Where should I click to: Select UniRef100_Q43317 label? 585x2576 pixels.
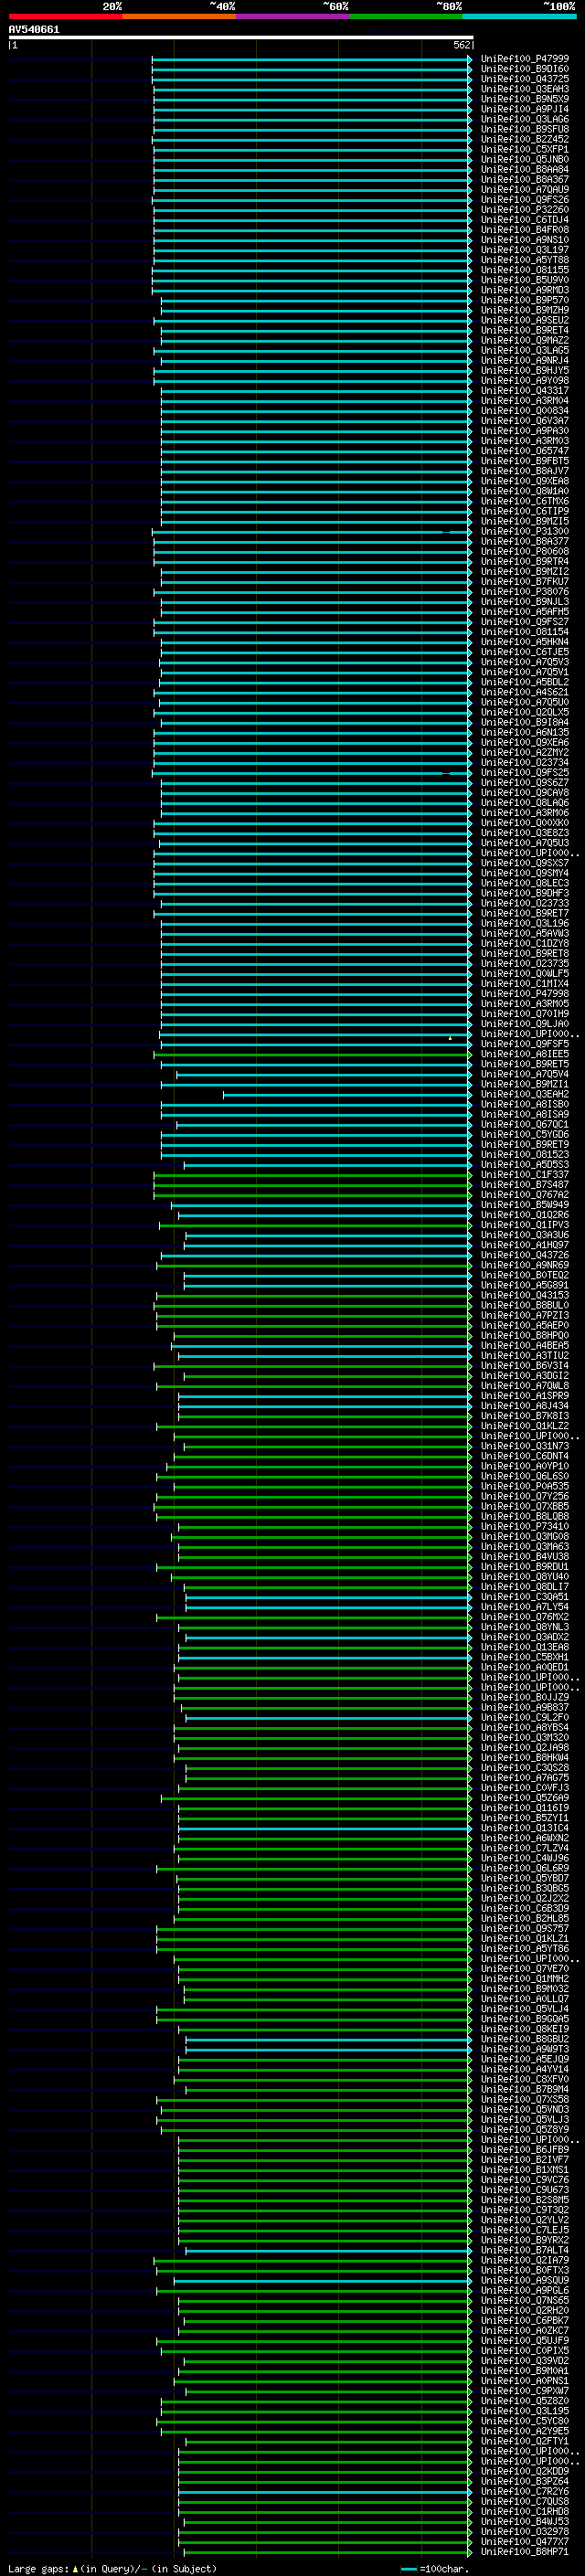[525, 390]
